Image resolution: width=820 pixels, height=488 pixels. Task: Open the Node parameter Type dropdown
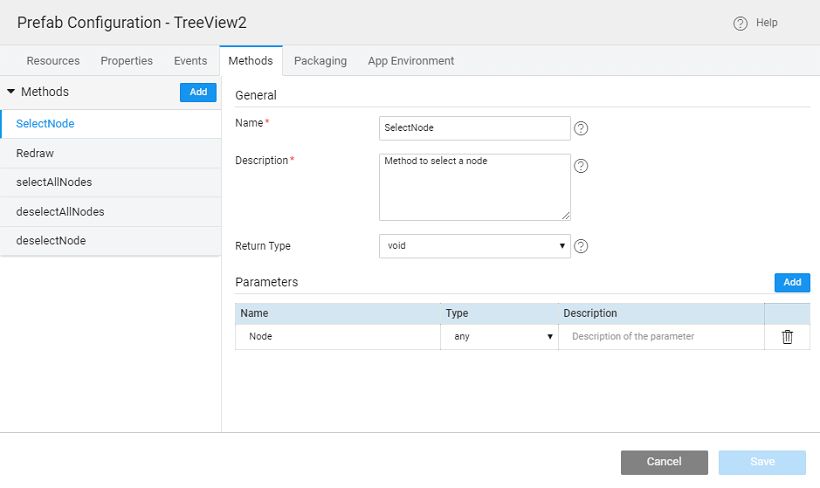pos(499,337)
